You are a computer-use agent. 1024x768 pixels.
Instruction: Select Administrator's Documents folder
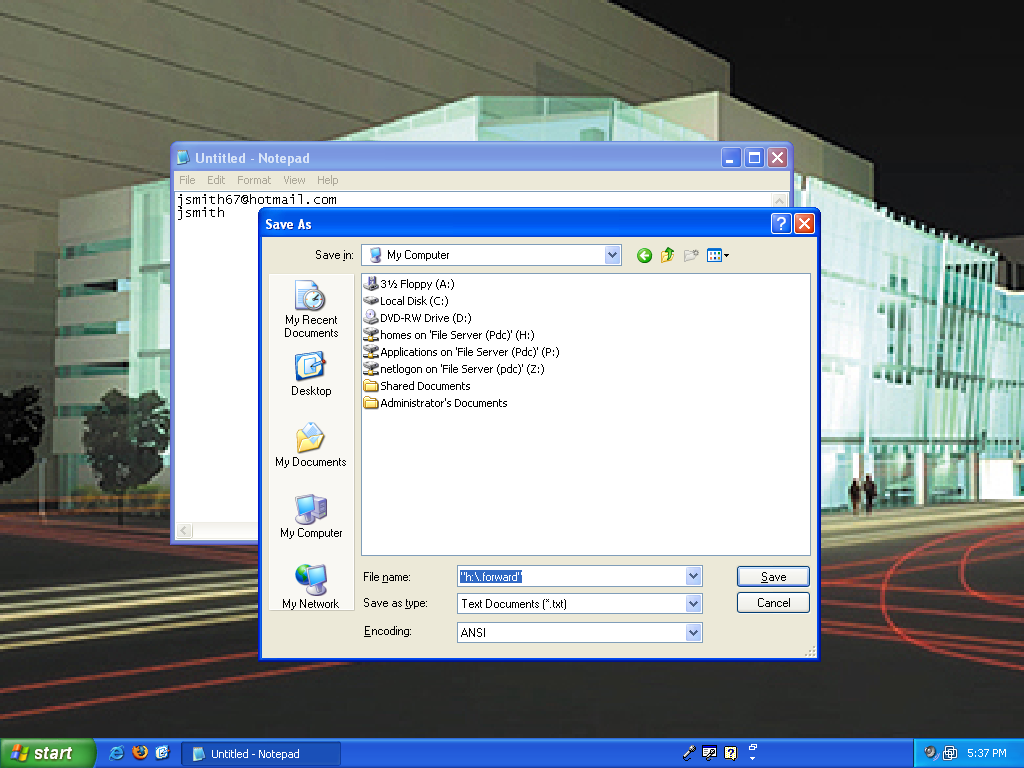[436, 403]
